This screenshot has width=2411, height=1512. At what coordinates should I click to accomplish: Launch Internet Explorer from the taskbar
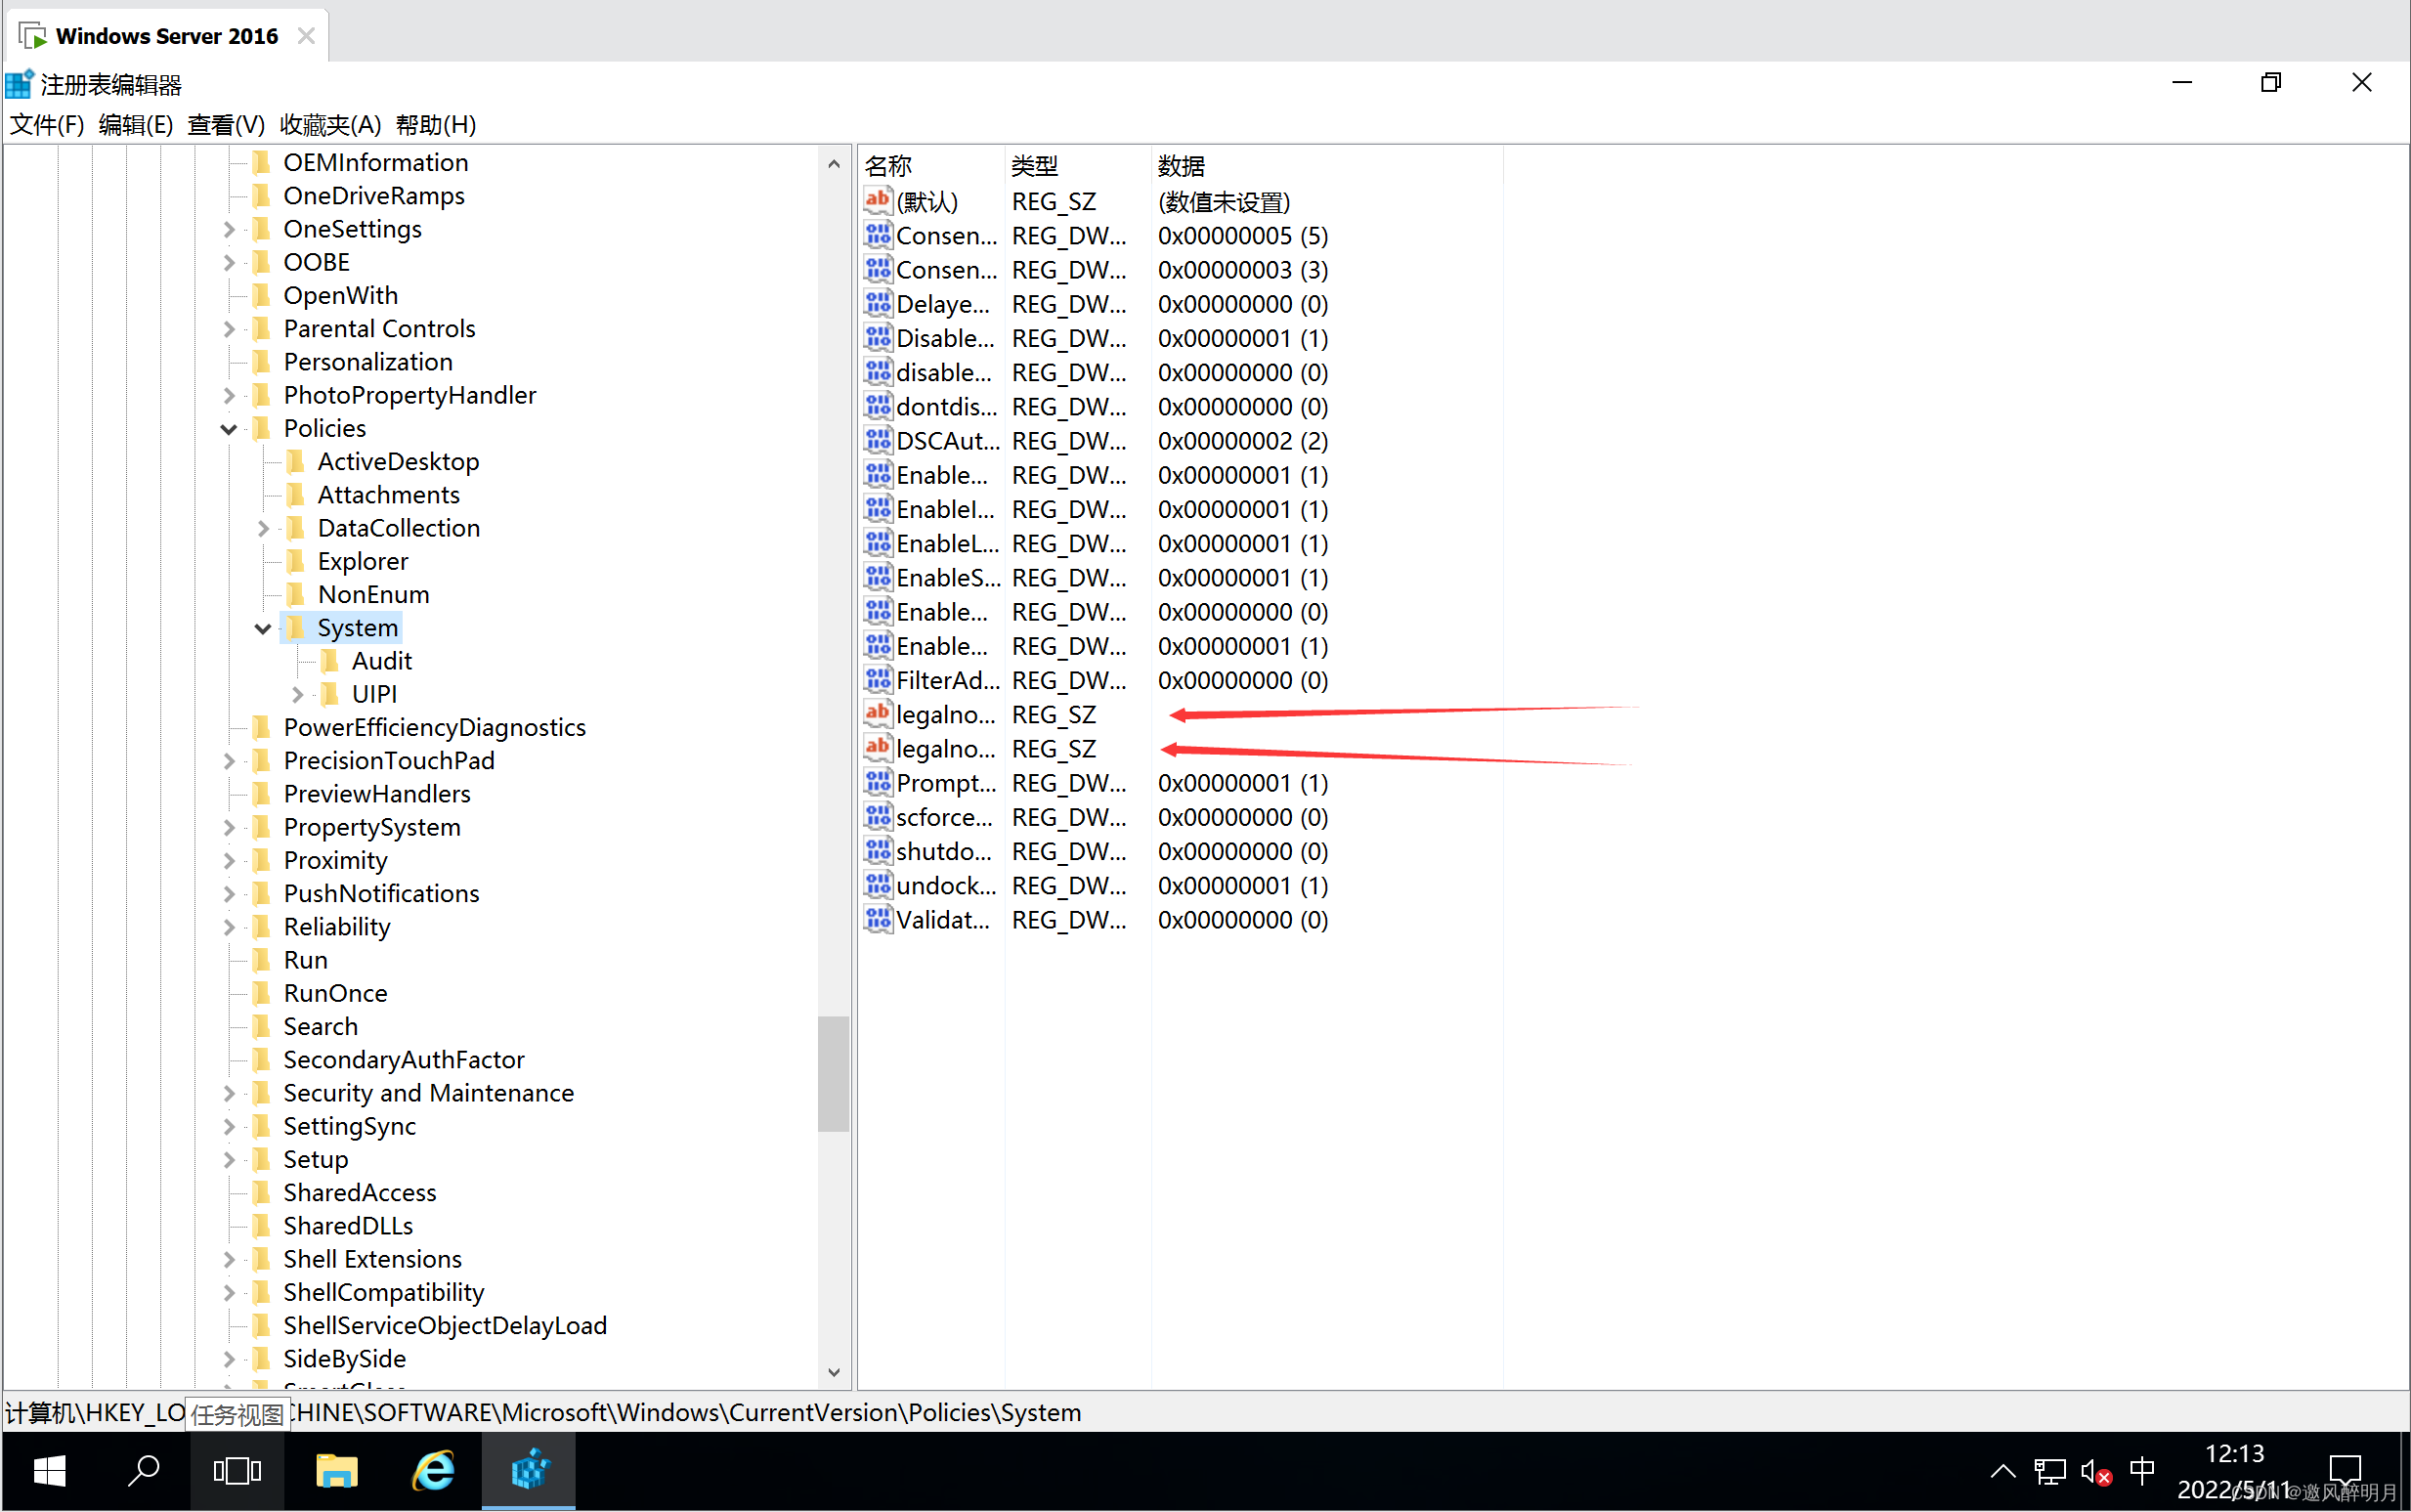click(434, 1470)
